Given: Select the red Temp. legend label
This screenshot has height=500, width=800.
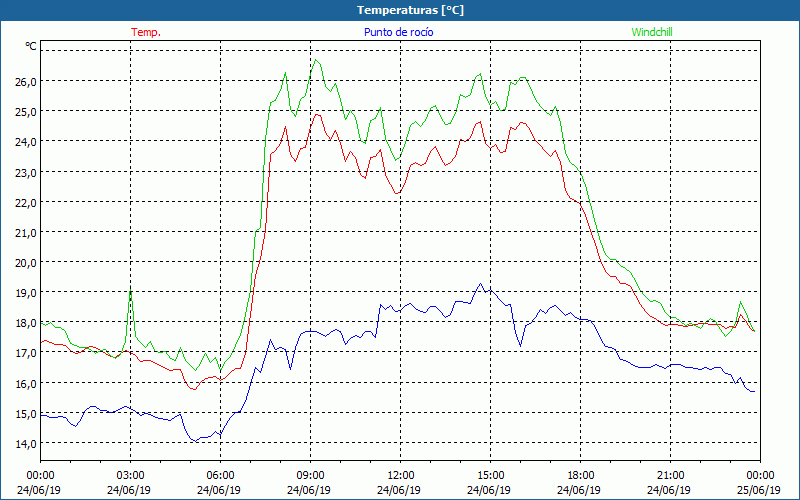Looking at the screenshot, I should 146,32.
